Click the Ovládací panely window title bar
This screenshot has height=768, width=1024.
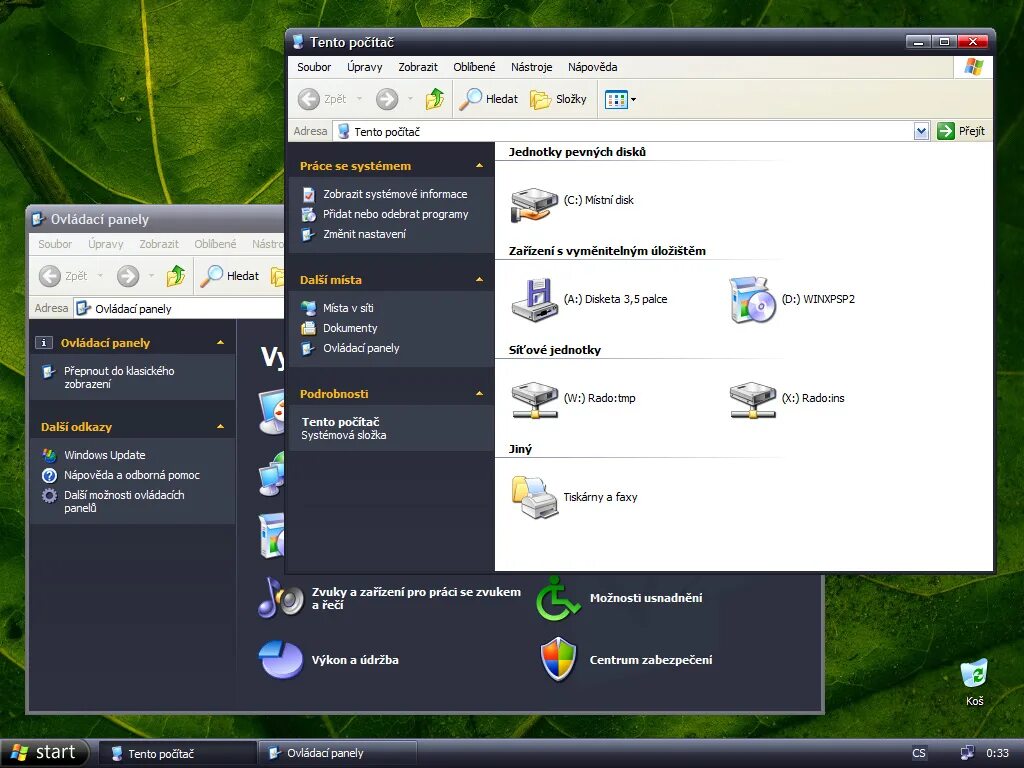[x=157, y=219]
